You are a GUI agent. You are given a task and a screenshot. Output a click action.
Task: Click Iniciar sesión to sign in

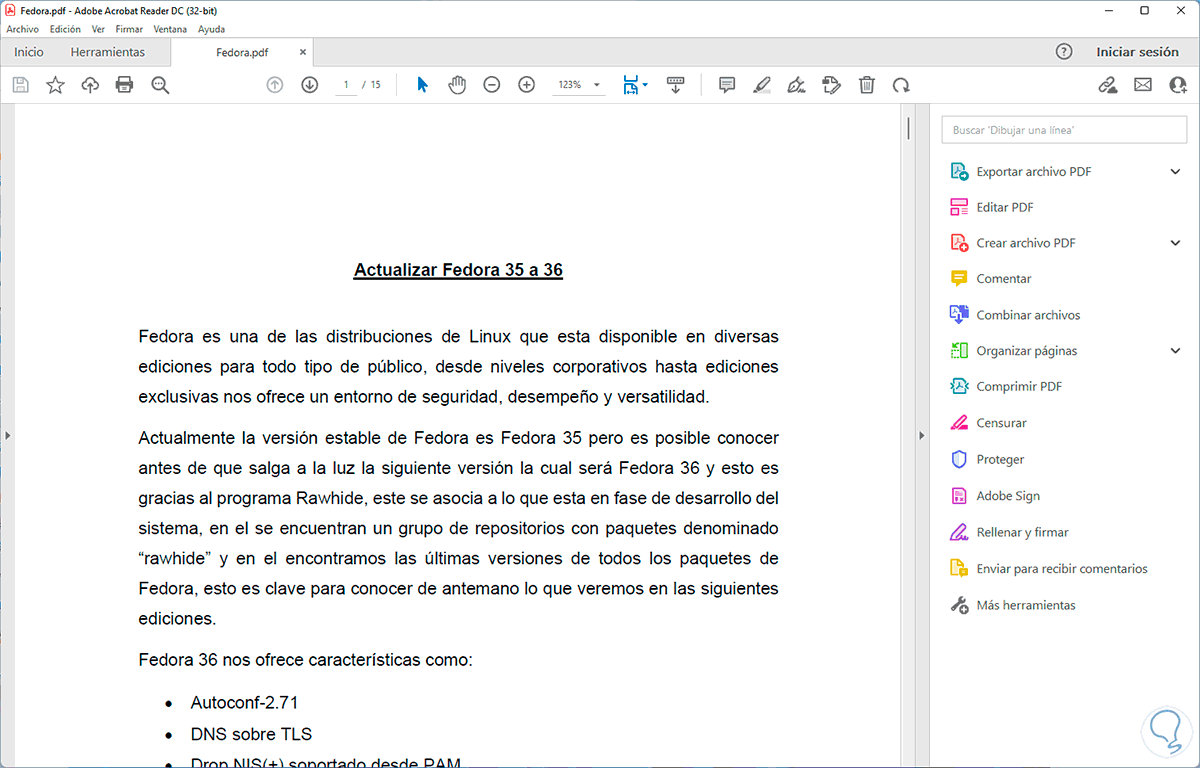1137,52
